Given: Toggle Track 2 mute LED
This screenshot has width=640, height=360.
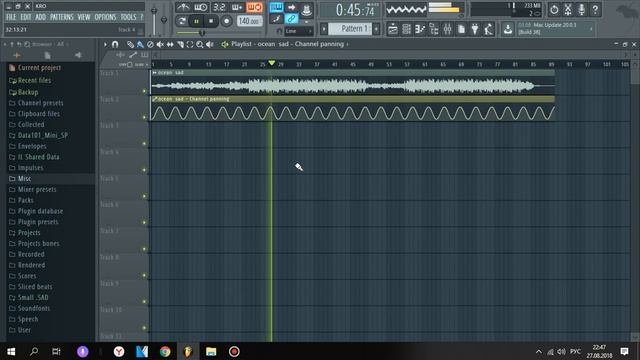Looking at the screenshot, I should (144, 118).
